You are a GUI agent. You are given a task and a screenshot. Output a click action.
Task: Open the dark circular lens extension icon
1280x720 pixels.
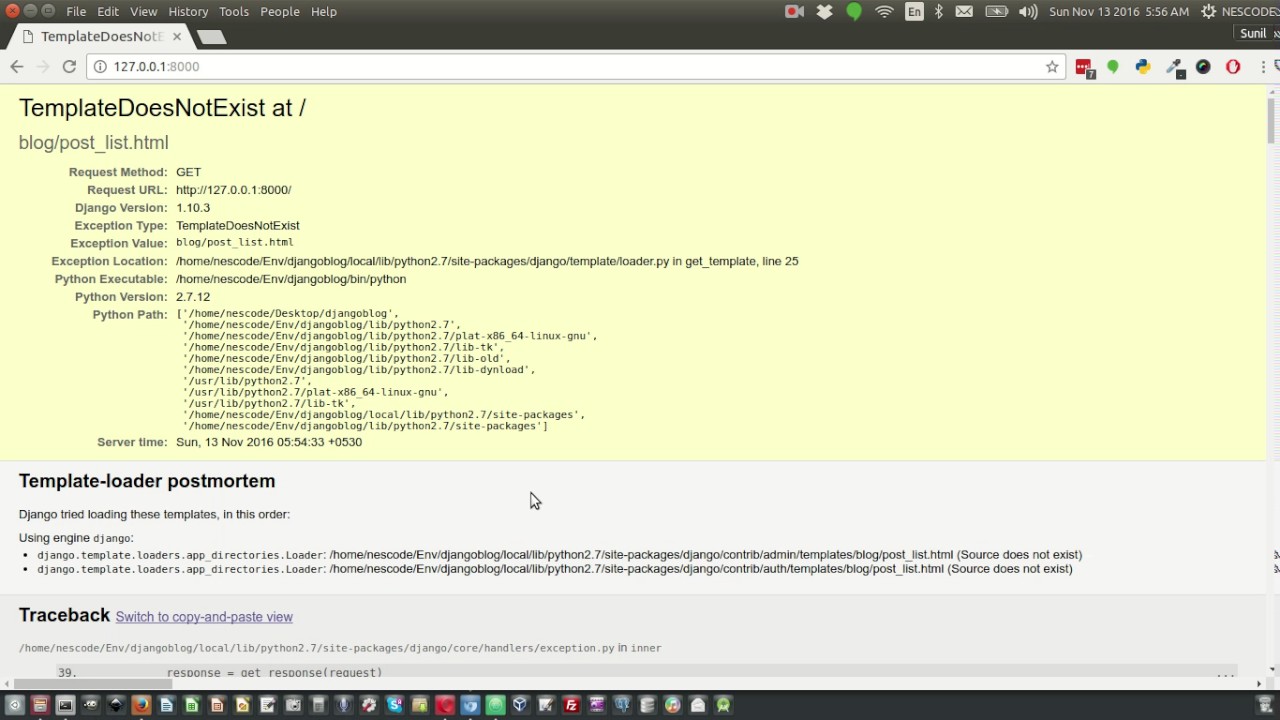point(1203,67)
